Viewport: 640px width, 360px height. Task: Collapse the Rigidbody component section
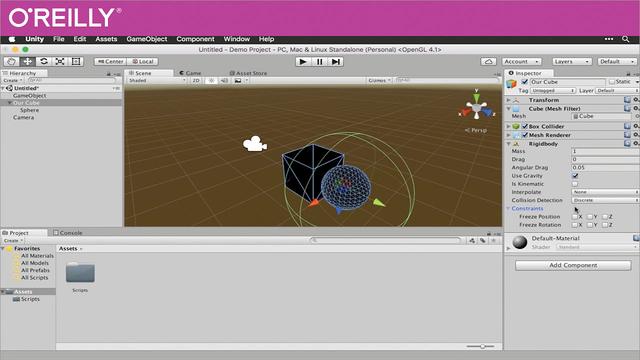[x=509, y=144]
